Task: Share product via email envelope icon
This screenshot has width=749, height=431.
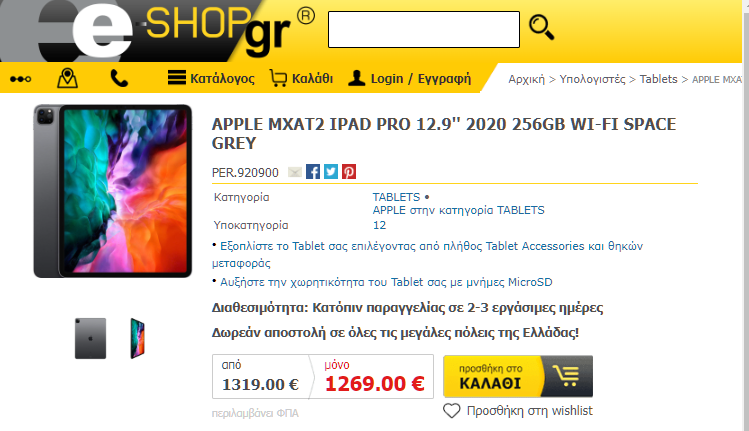Action: 295,172
